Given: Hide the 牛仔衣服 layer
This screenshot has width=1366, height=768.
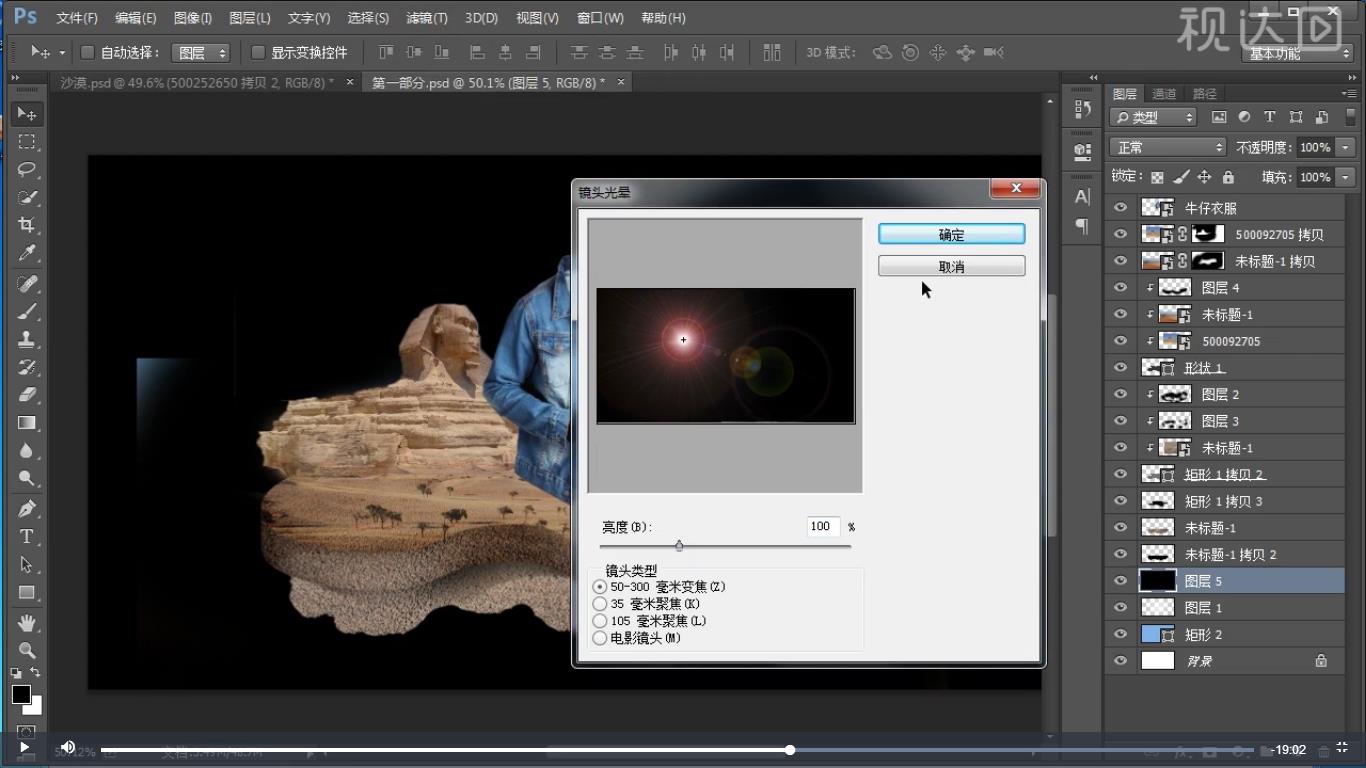Looking at the screenshot, I should 1120,208.
